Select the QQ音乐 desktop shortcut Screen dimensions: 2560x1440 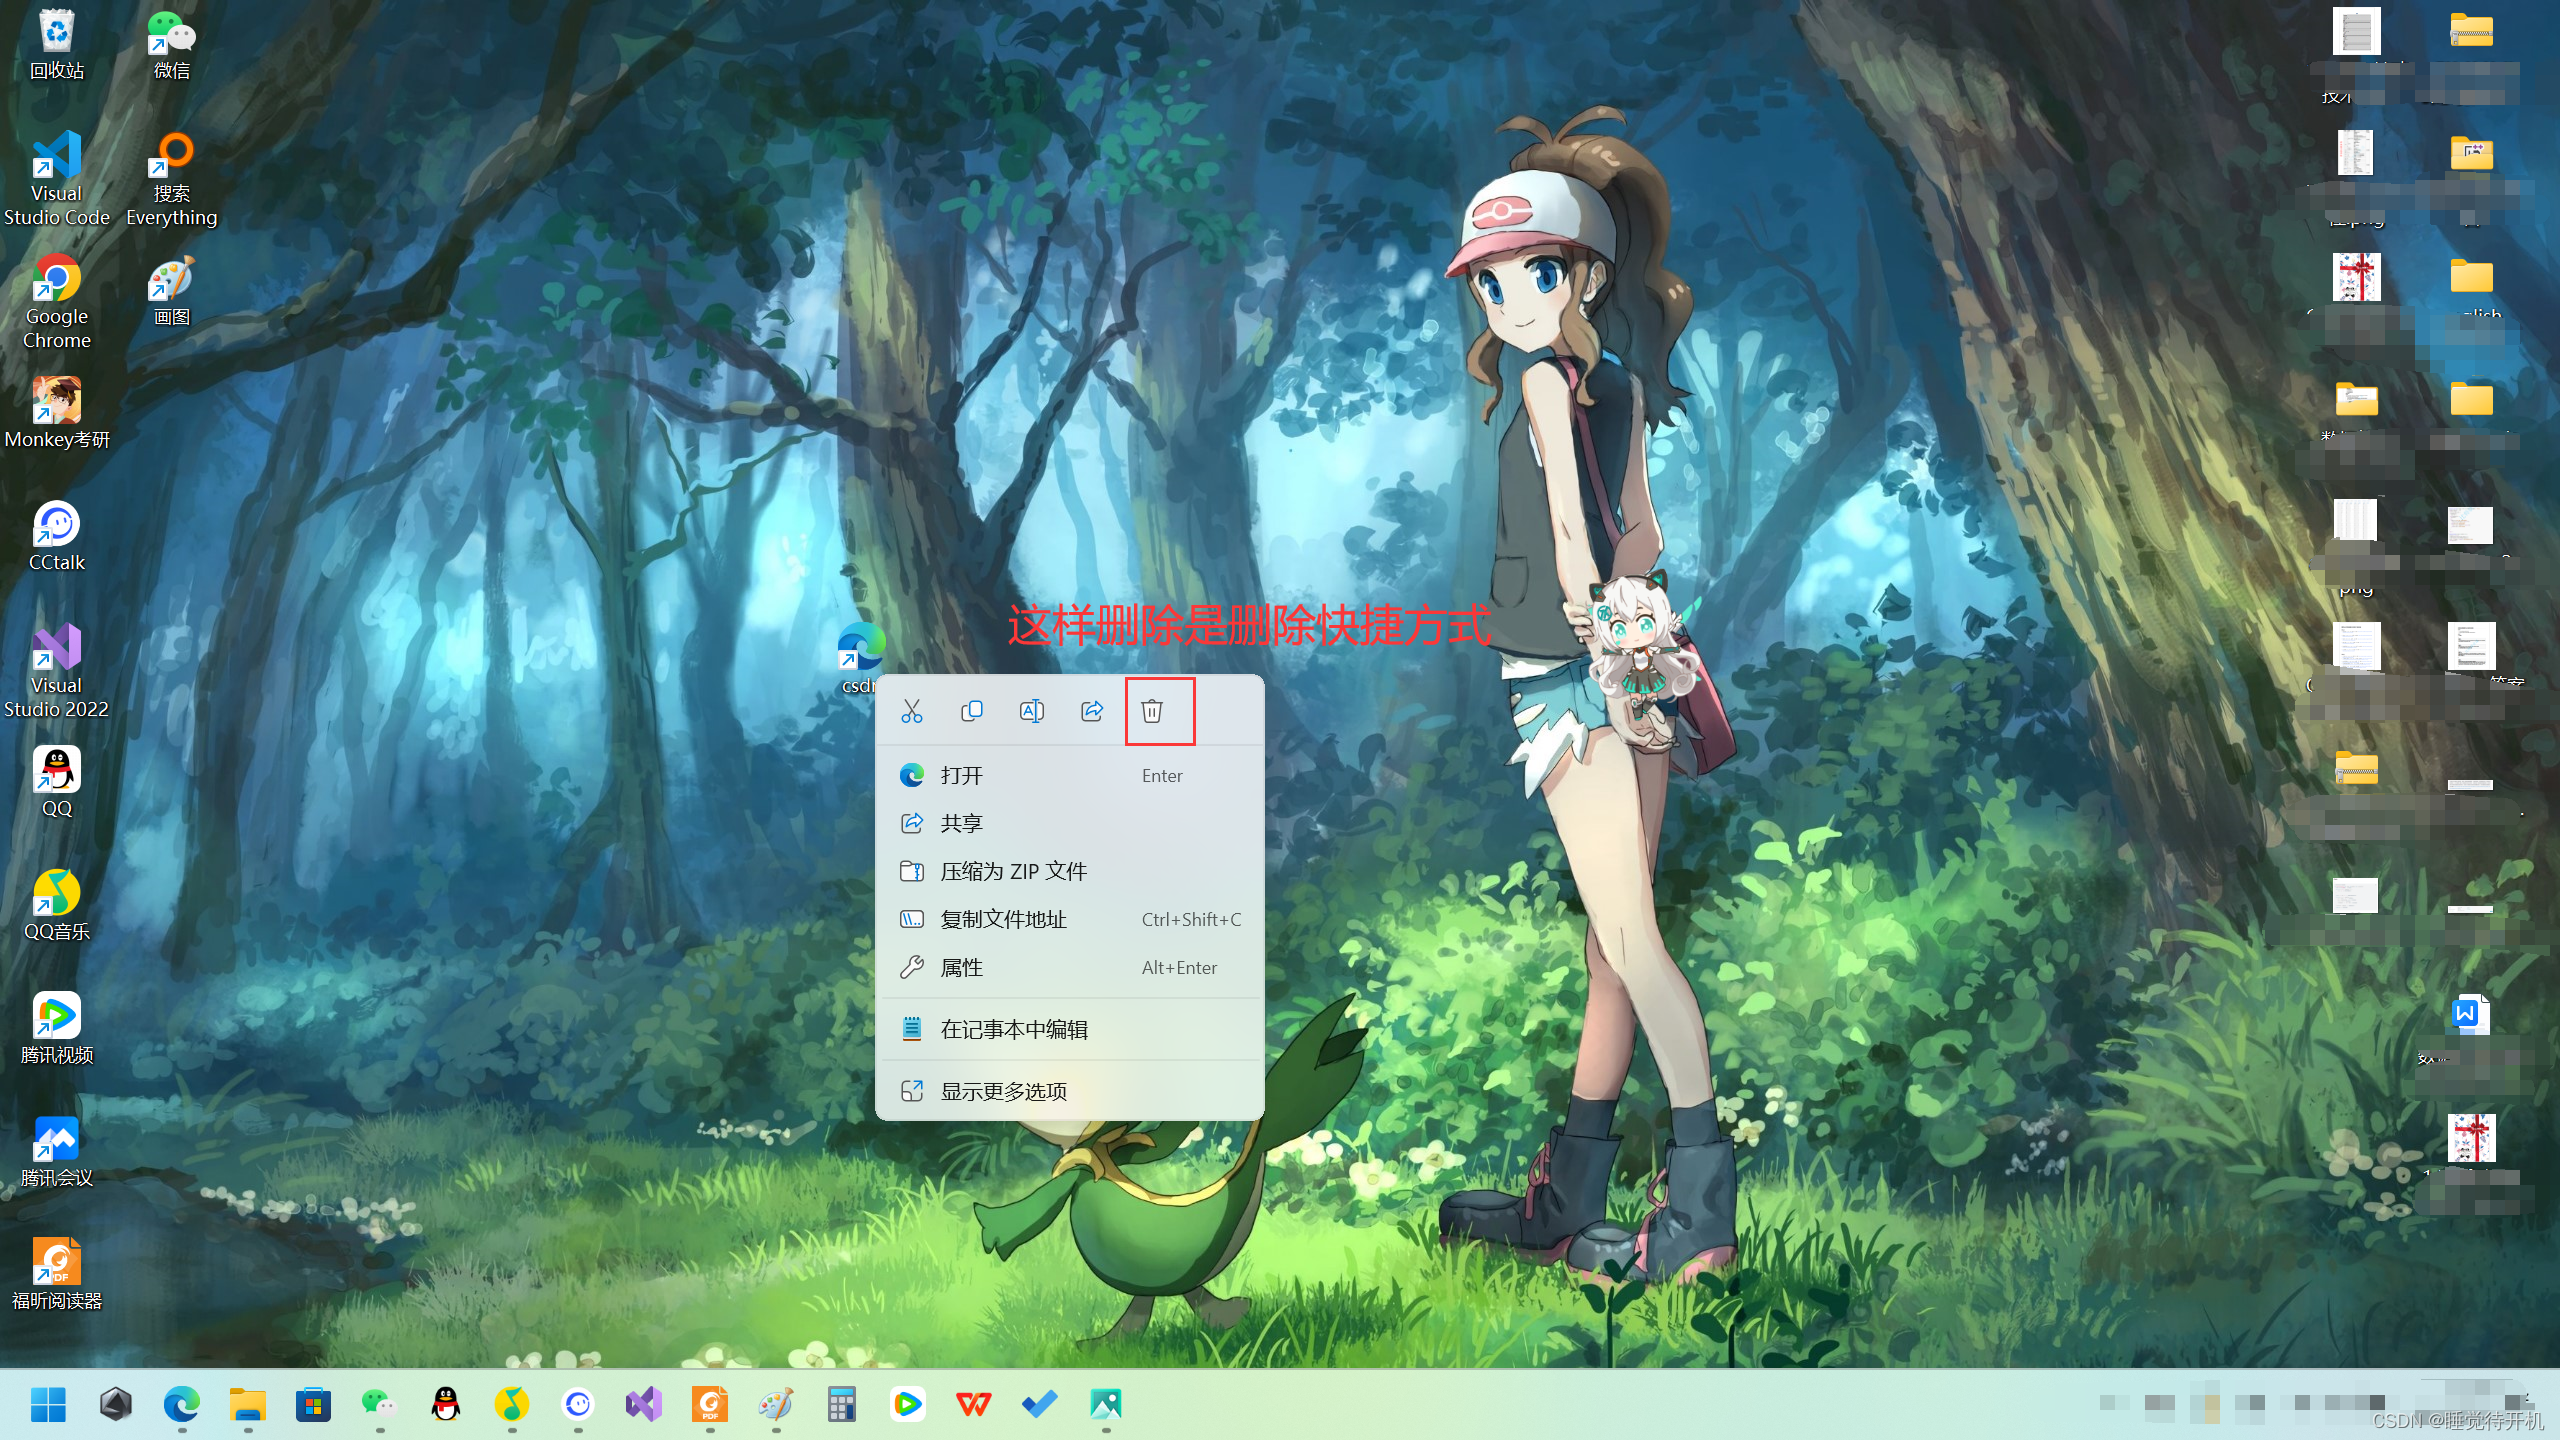click(57, 905)
